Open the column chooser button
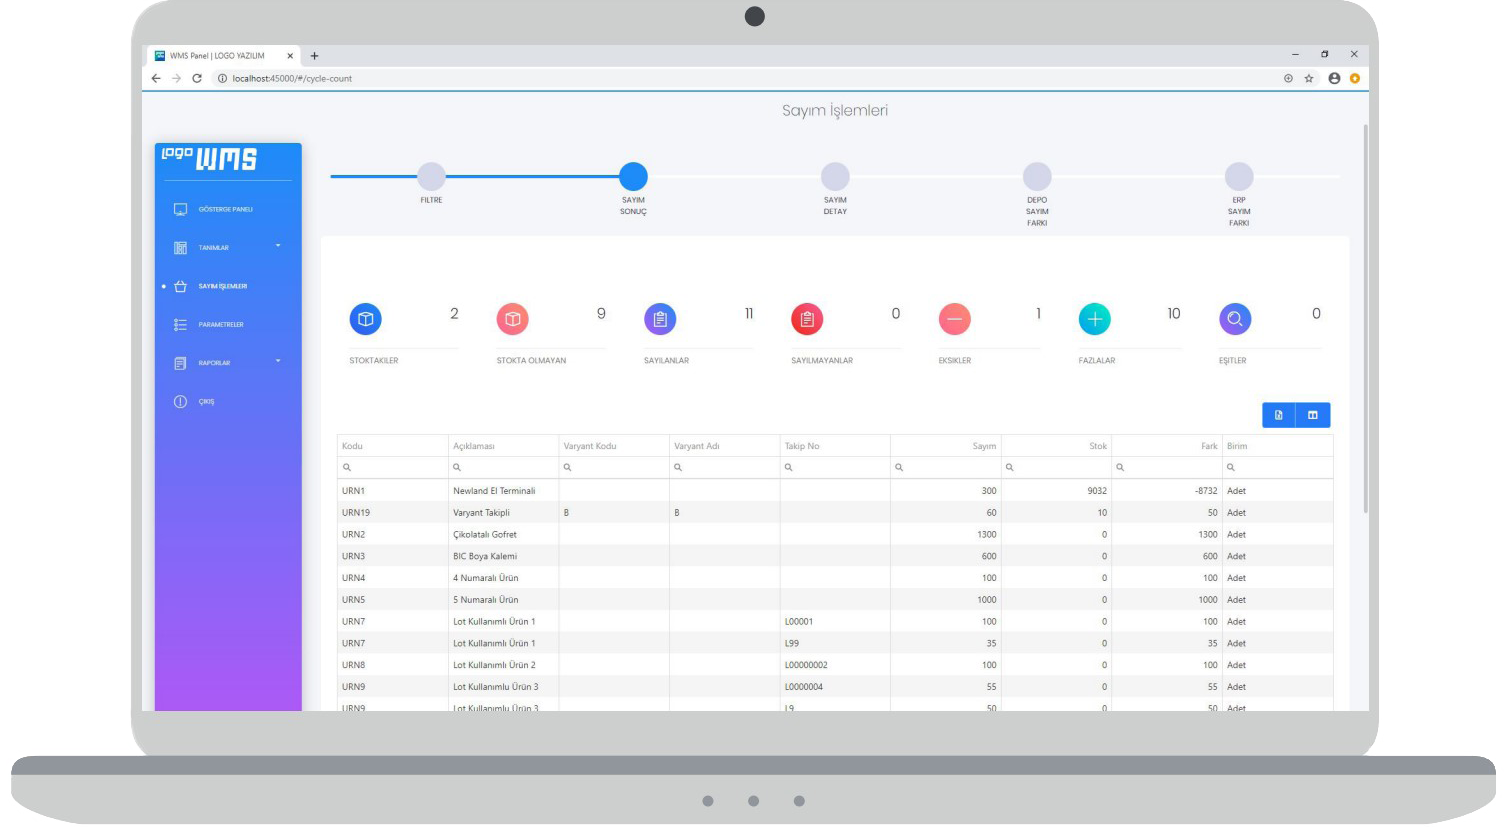This screenshot has width=1511, height=827. tap(1313, 415)
